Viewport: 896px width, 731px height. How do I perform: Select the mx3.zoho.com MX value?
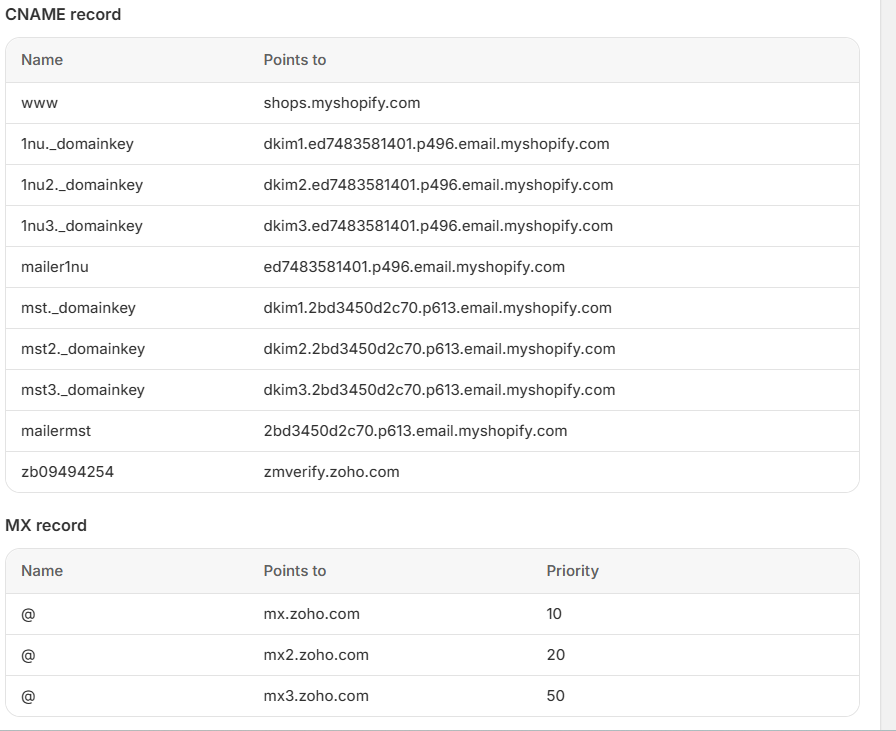[x=316, y=696]
